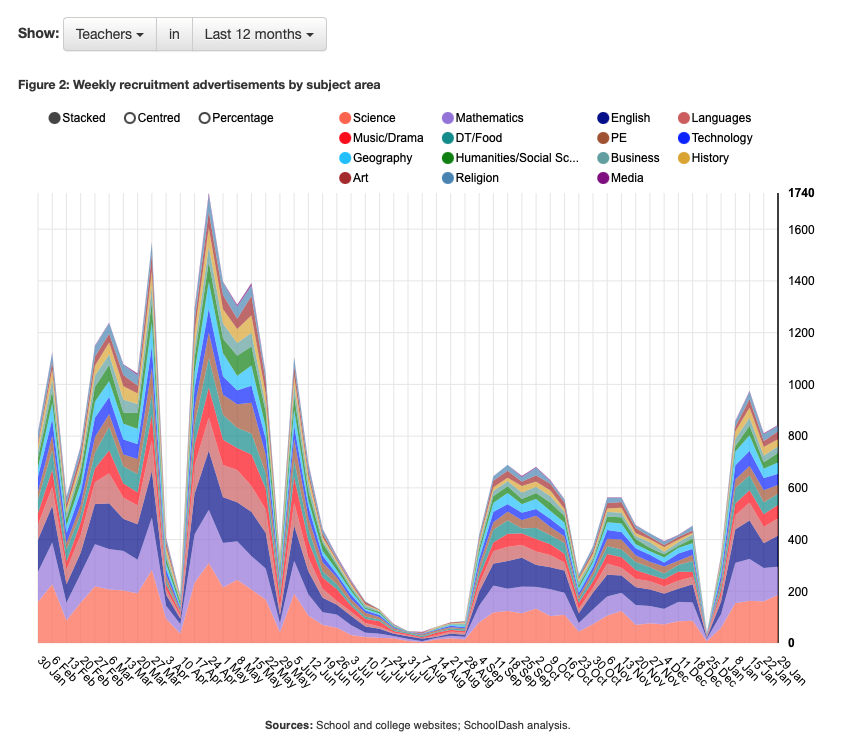Viewport: 850px width, 750px height.
Task: Click the 'in' button between dropdowns
Action: coord(174,34)
